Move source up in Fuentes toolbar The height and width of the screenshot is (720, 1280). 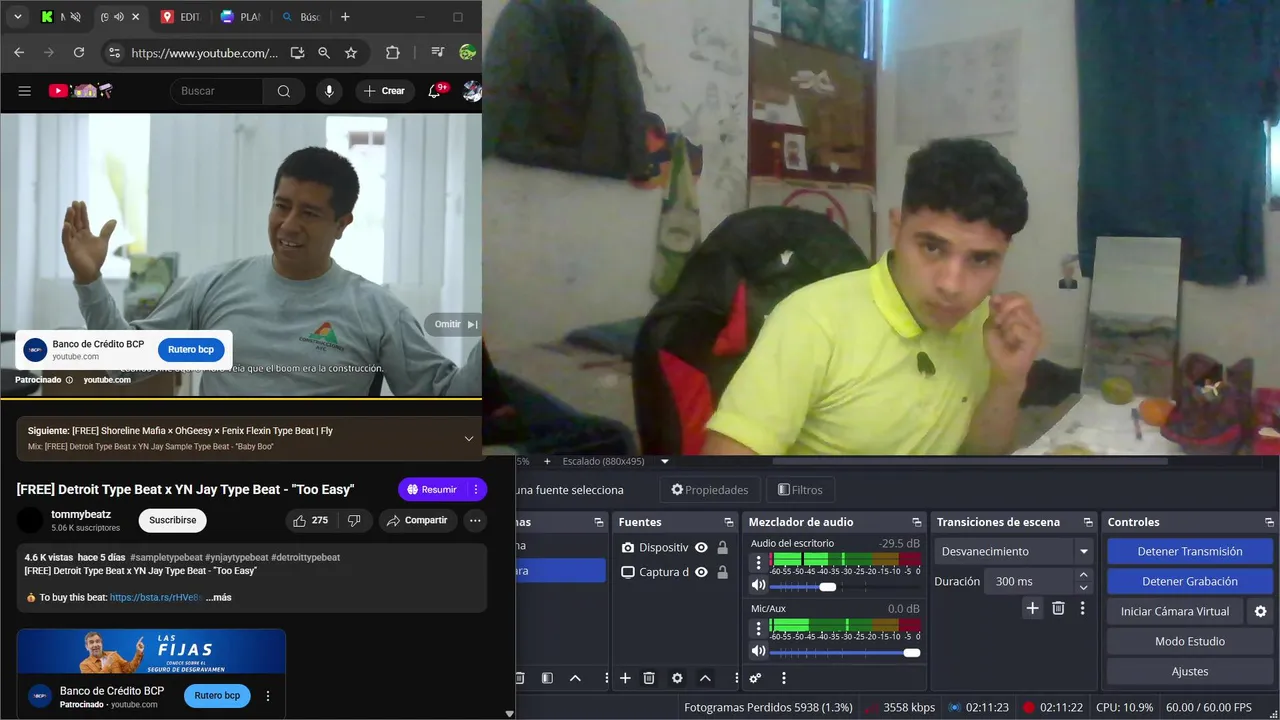pos(705,678)
